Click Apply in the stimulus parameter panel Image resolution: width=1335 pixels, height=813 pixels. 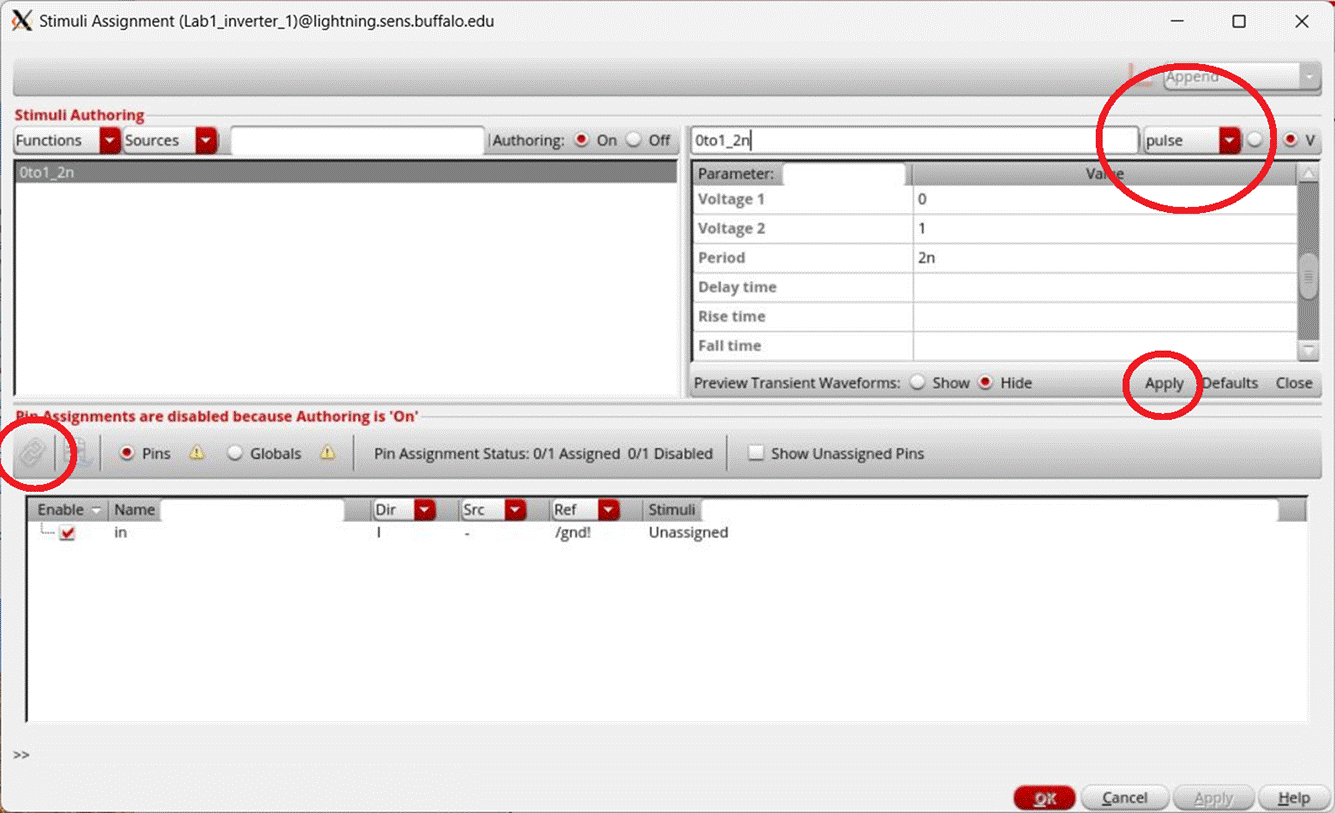[x=1164, y=383]
